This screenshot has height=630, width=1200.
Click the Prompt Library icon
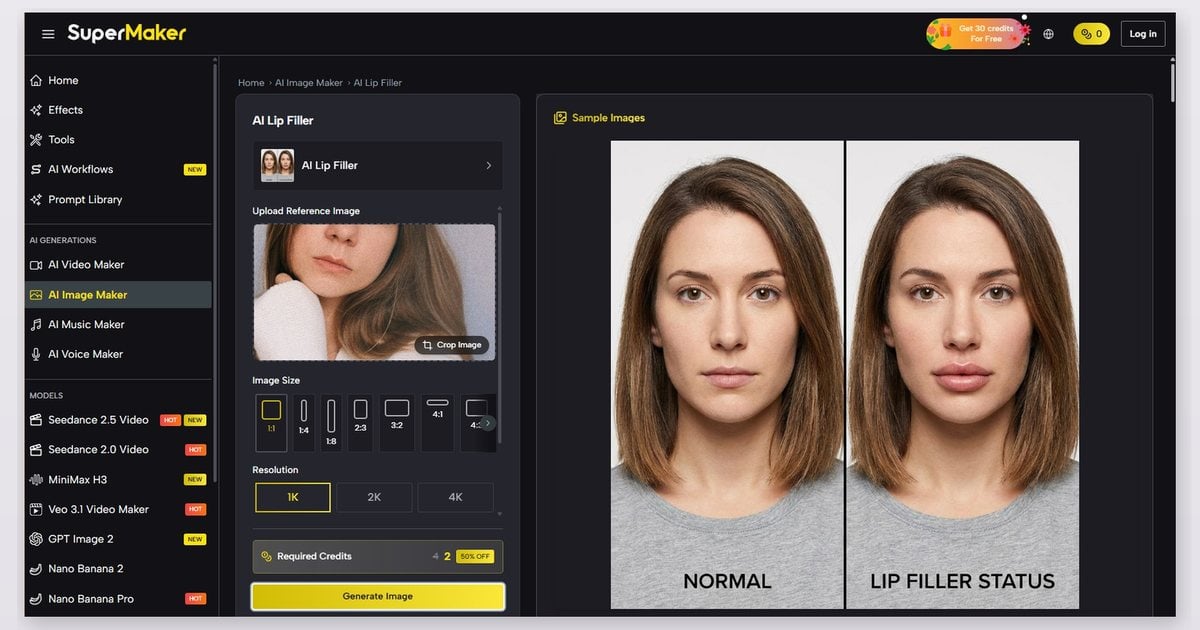(x=36, y=200)
